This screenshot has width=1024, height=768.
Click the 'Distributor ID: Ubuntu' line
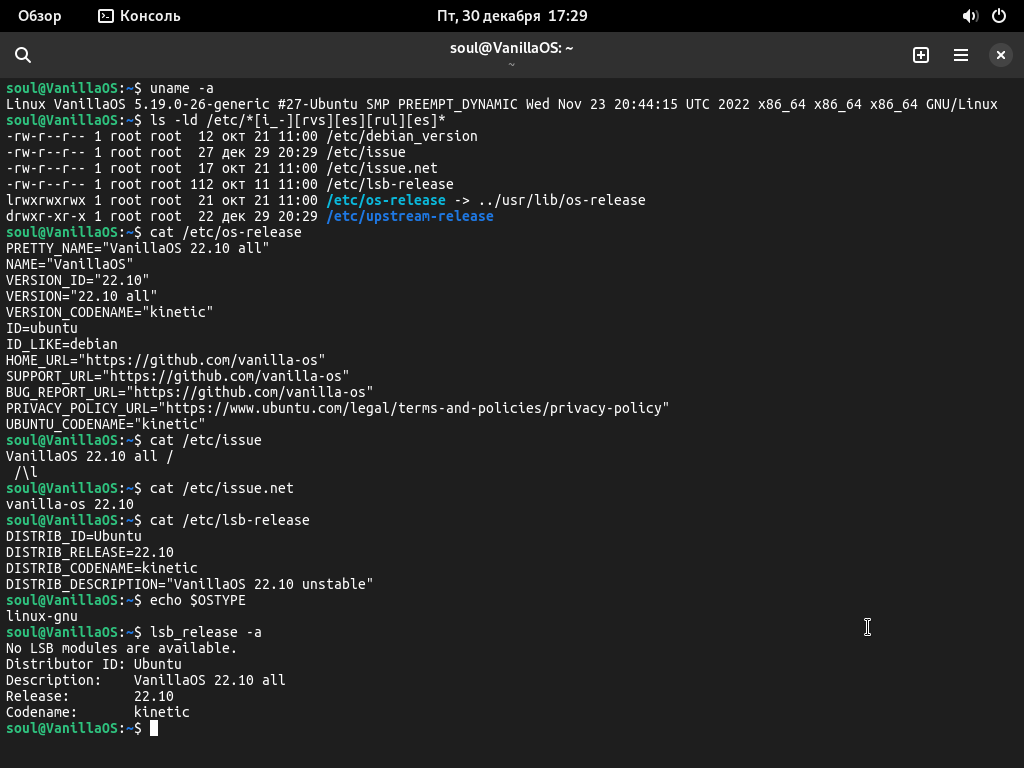94,664
